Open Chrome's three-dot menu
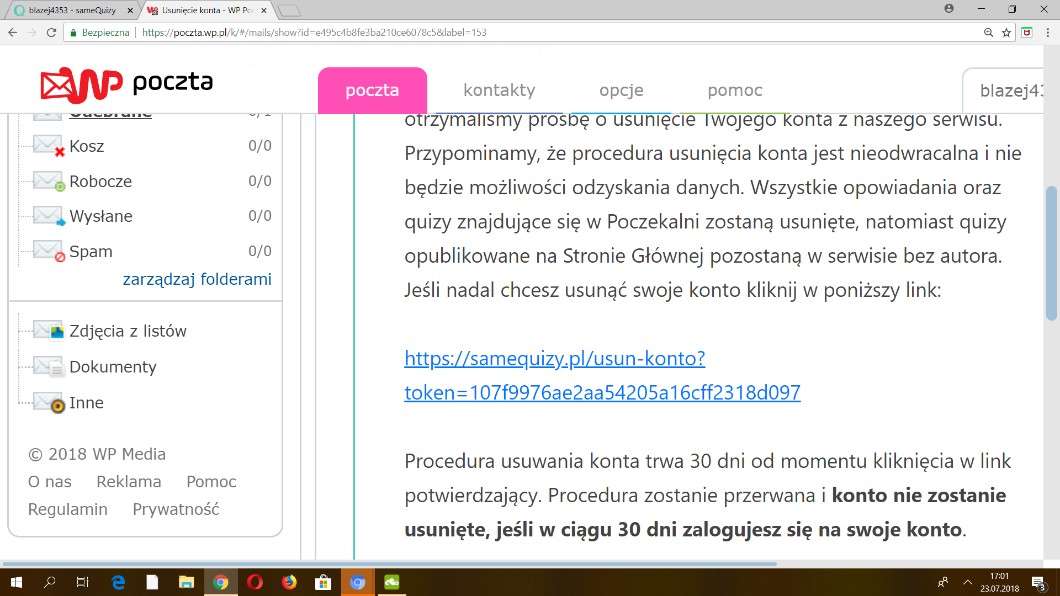Viewport: 1060px width, 596px height. click(x=1046, y=32)
